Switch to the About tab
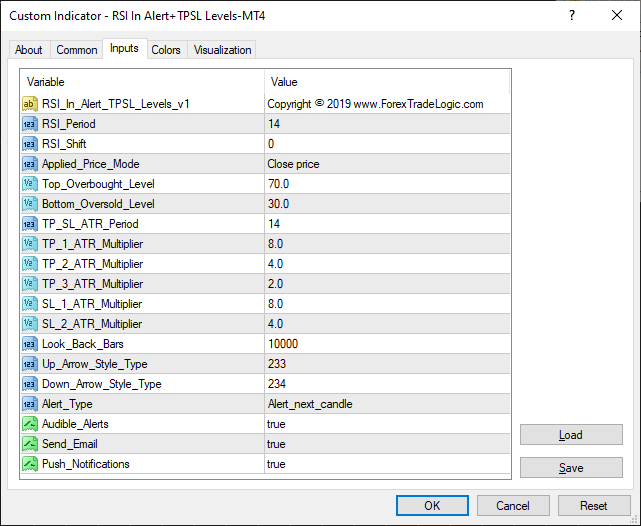This screenshot has width=641, height=526. (x=29, y=50)
